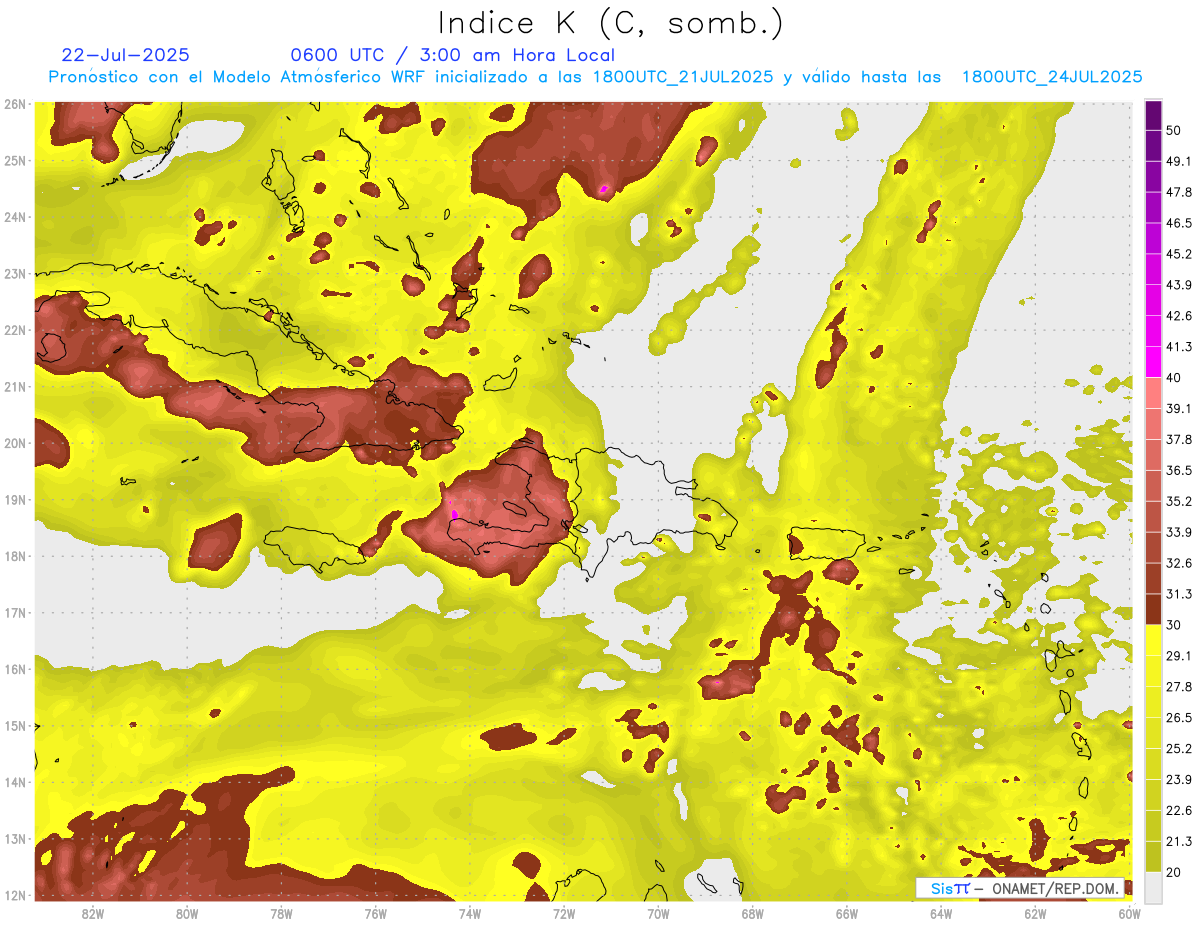Click the "25N" latitude axis label
The image size is (1200, 927).
click(14, 160)
